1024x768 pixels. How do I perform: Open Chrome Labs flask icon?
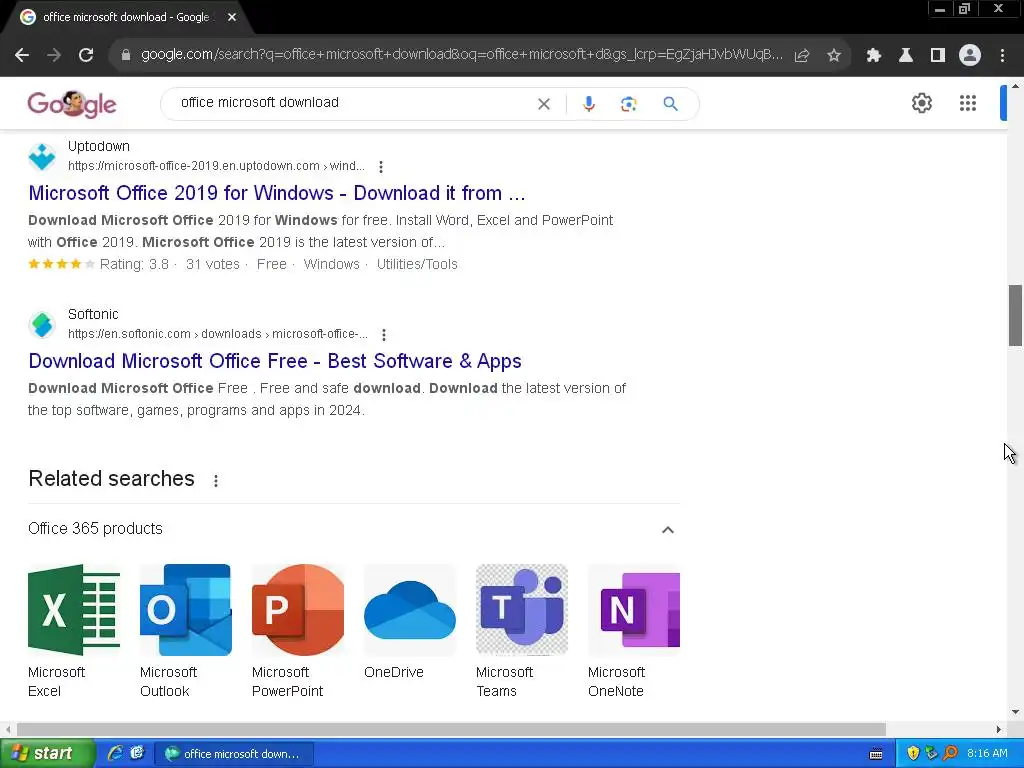pyautogui.click(x=906, y=56)
